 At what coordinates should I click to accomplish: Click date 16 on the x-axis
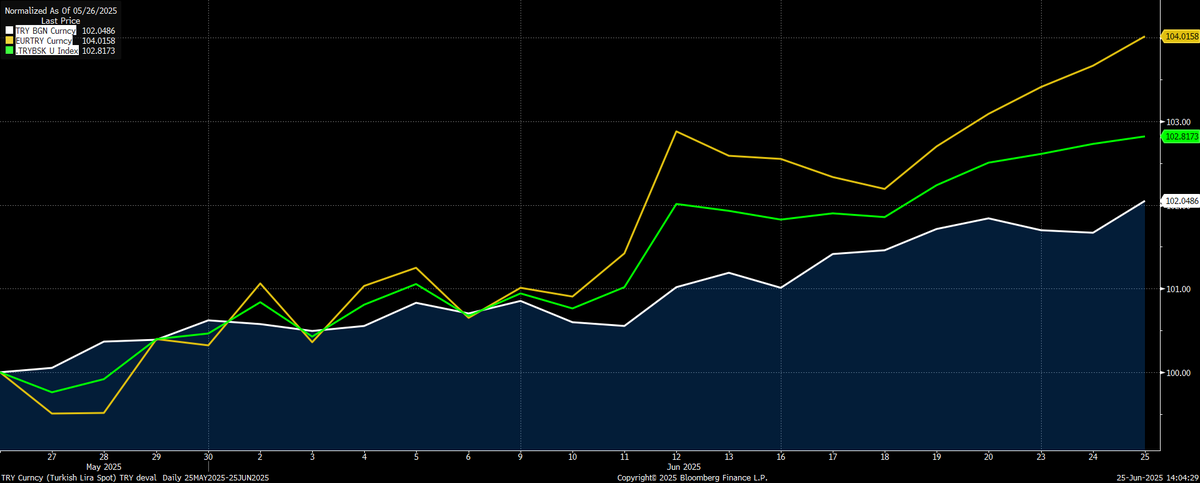[780, 455]
